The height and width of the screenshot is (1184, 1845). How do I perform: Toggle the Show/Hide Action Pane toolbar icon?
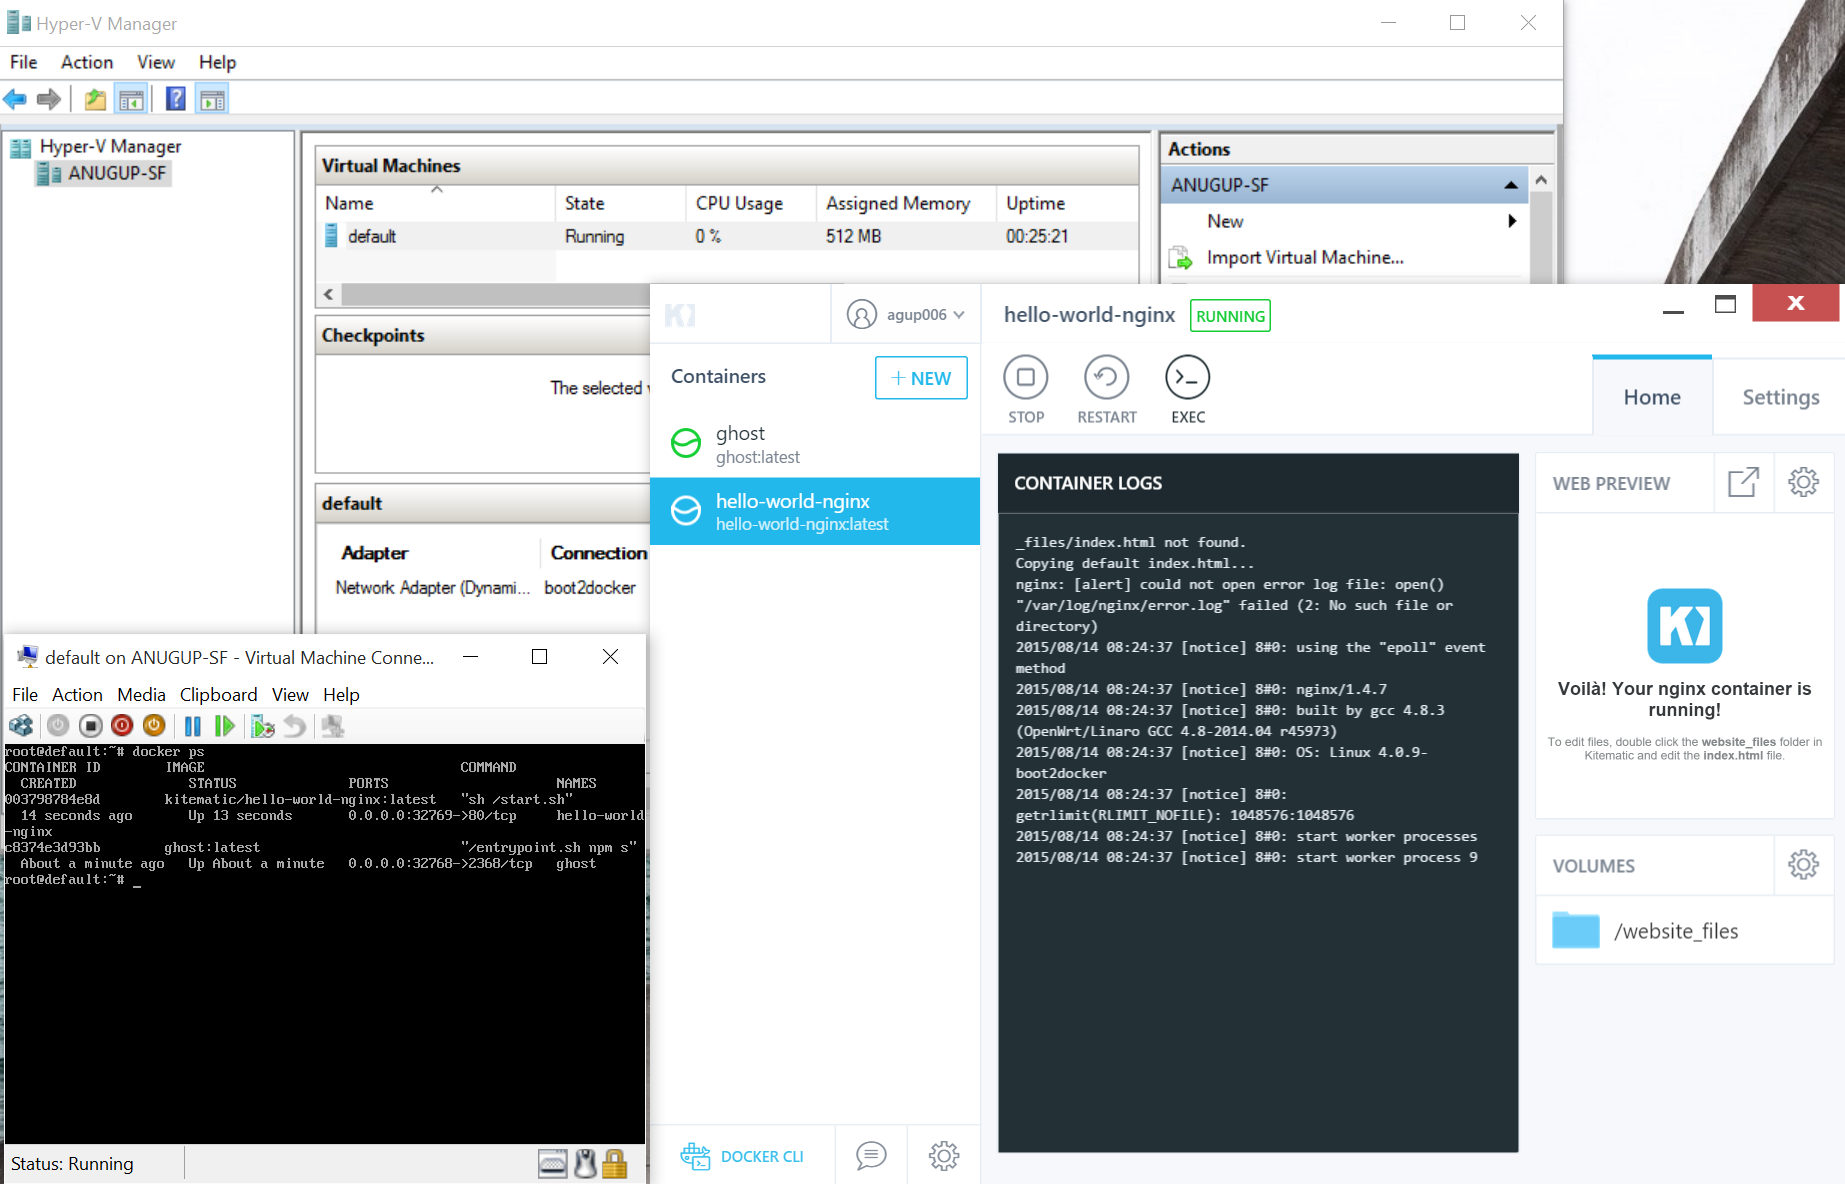pos(212,99)
